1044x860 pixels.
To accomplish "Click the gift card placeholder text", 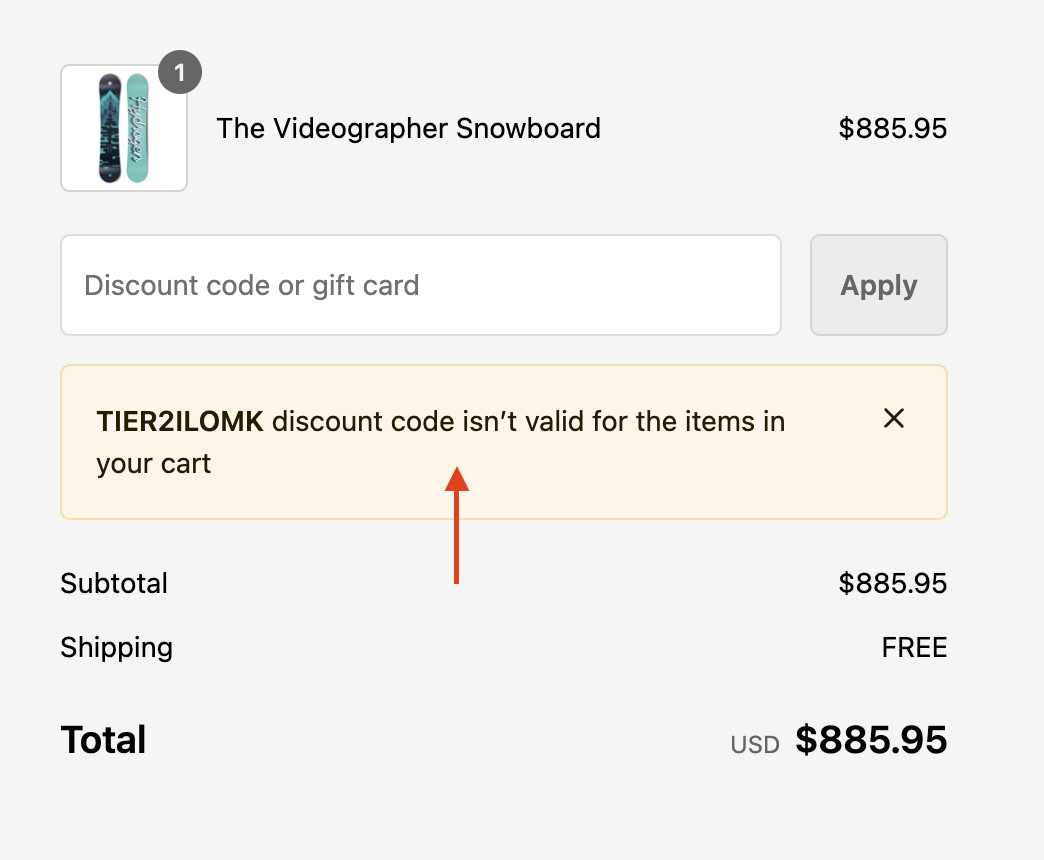I will [252, 285].
